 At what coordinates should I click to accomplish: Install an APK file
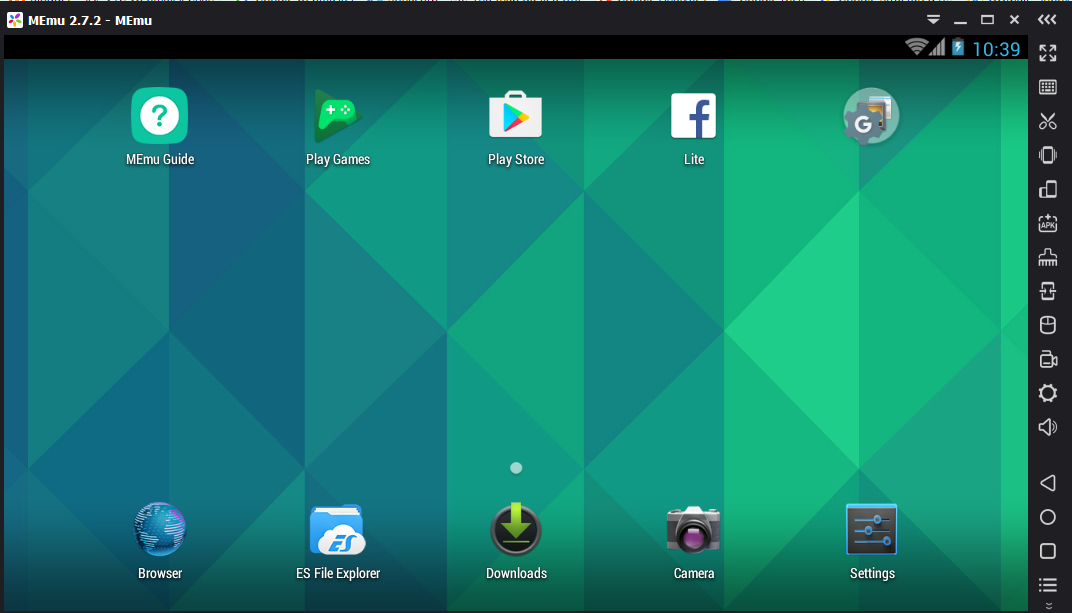(1047, 223)
